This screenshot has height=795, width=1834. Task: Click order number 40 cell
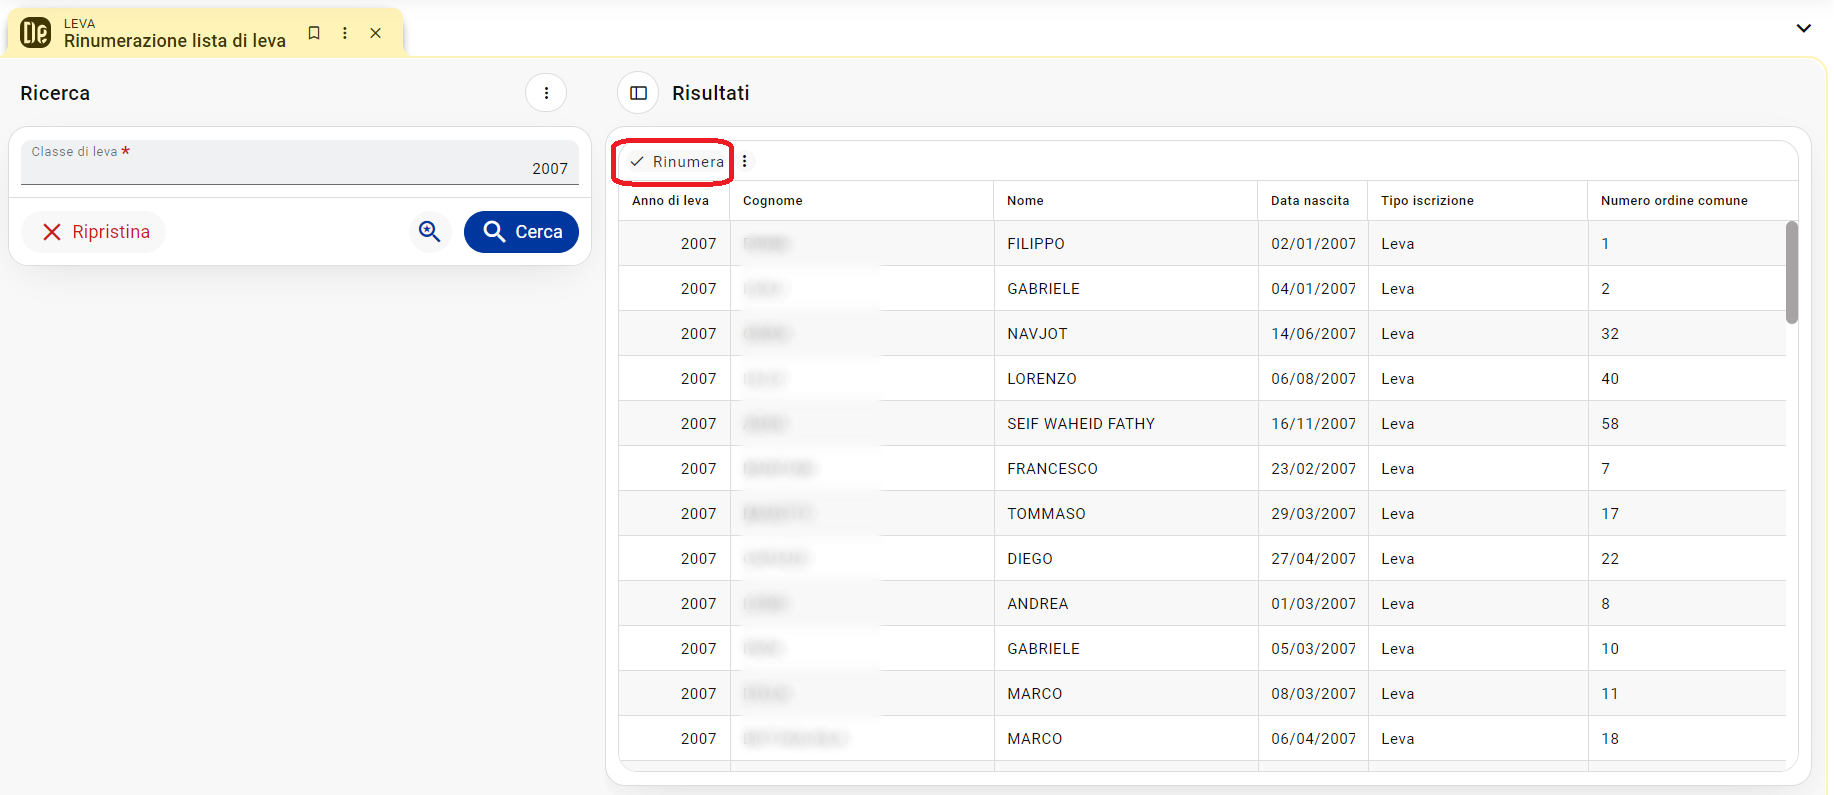point(1687,379)
